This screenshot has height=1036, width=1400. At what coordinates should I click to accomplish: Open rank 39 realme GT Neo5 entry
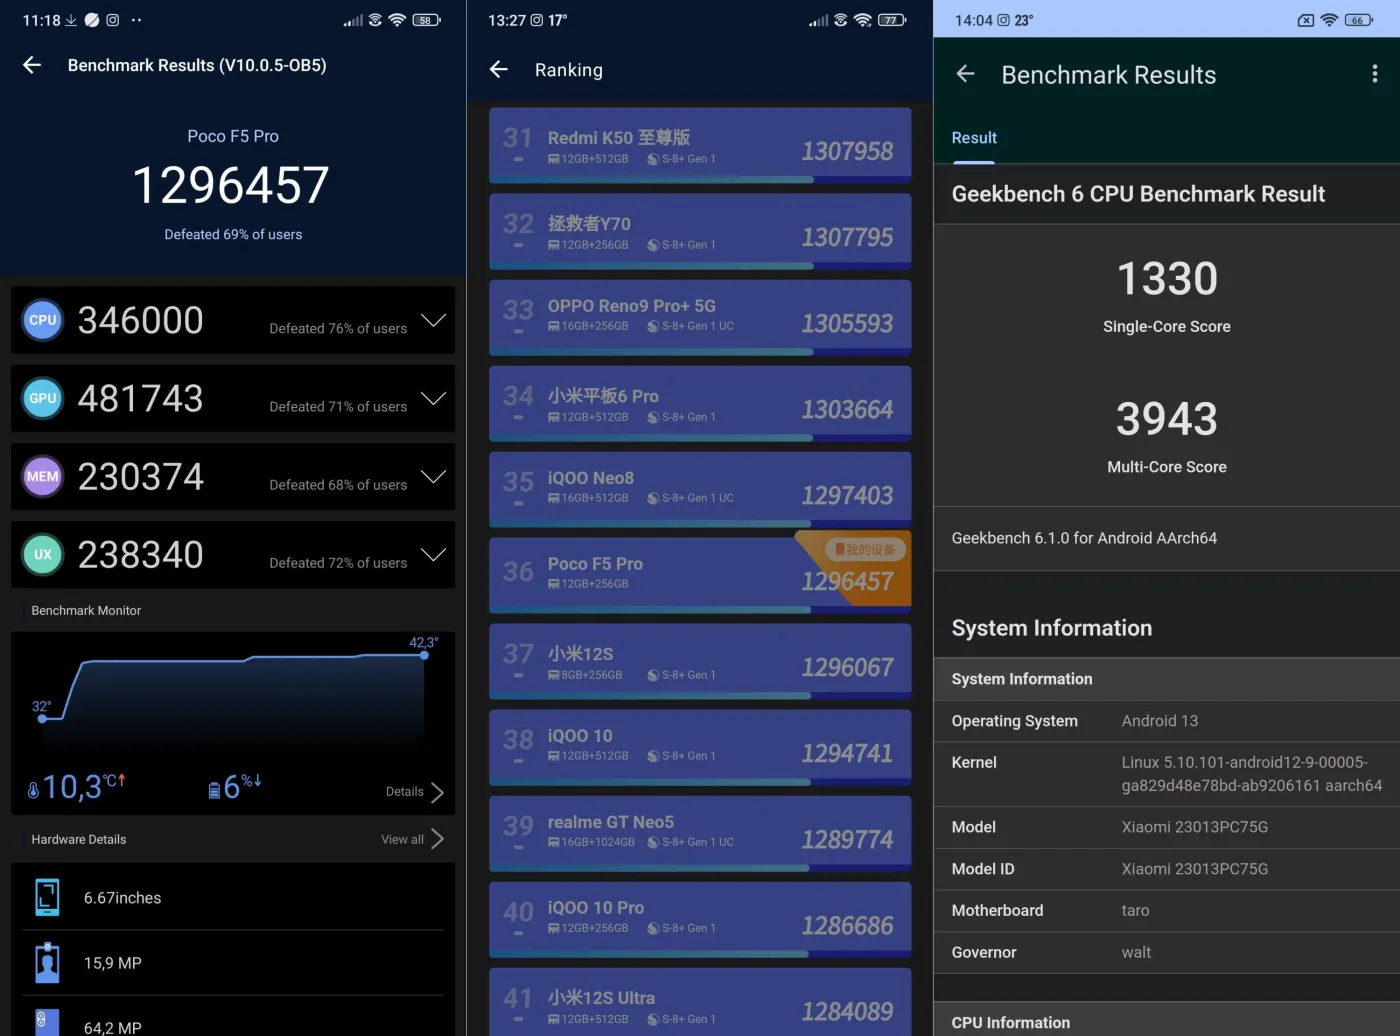(700, 834)
